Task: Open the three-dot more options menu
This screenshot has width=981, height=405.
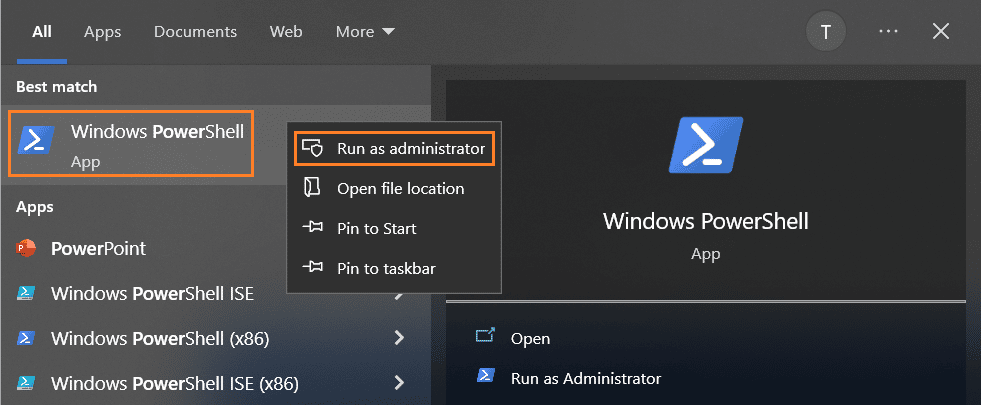Action: 888,32
